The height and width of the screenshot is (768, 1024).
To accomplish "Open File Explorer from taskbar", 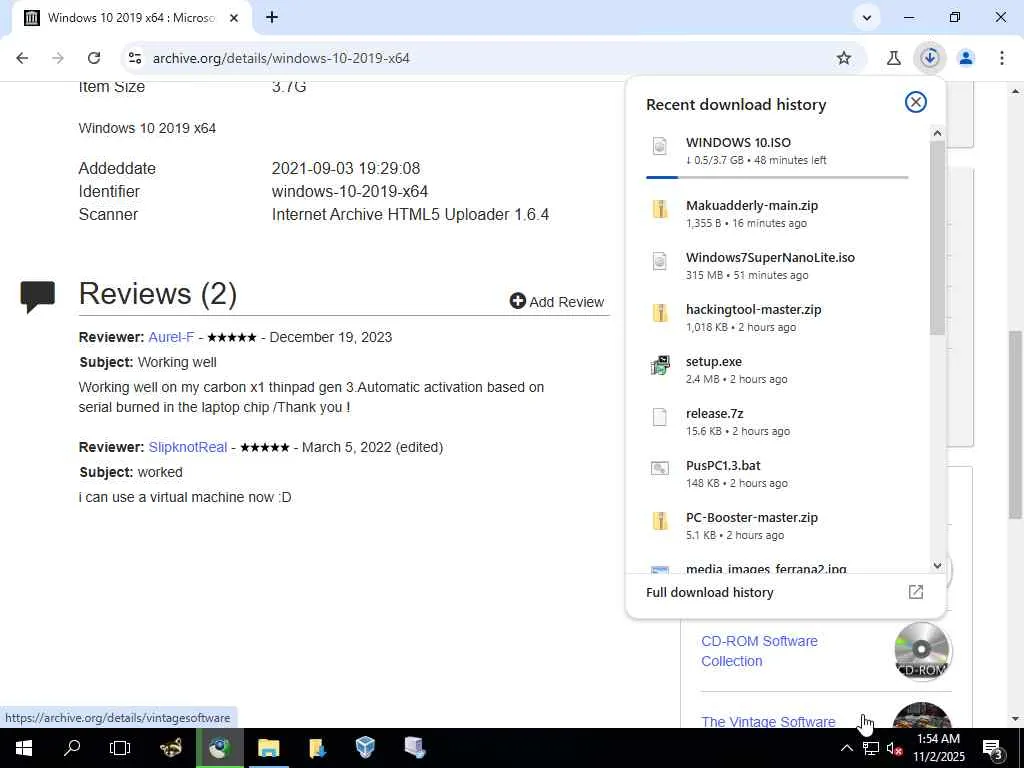I will pos(268,748).
